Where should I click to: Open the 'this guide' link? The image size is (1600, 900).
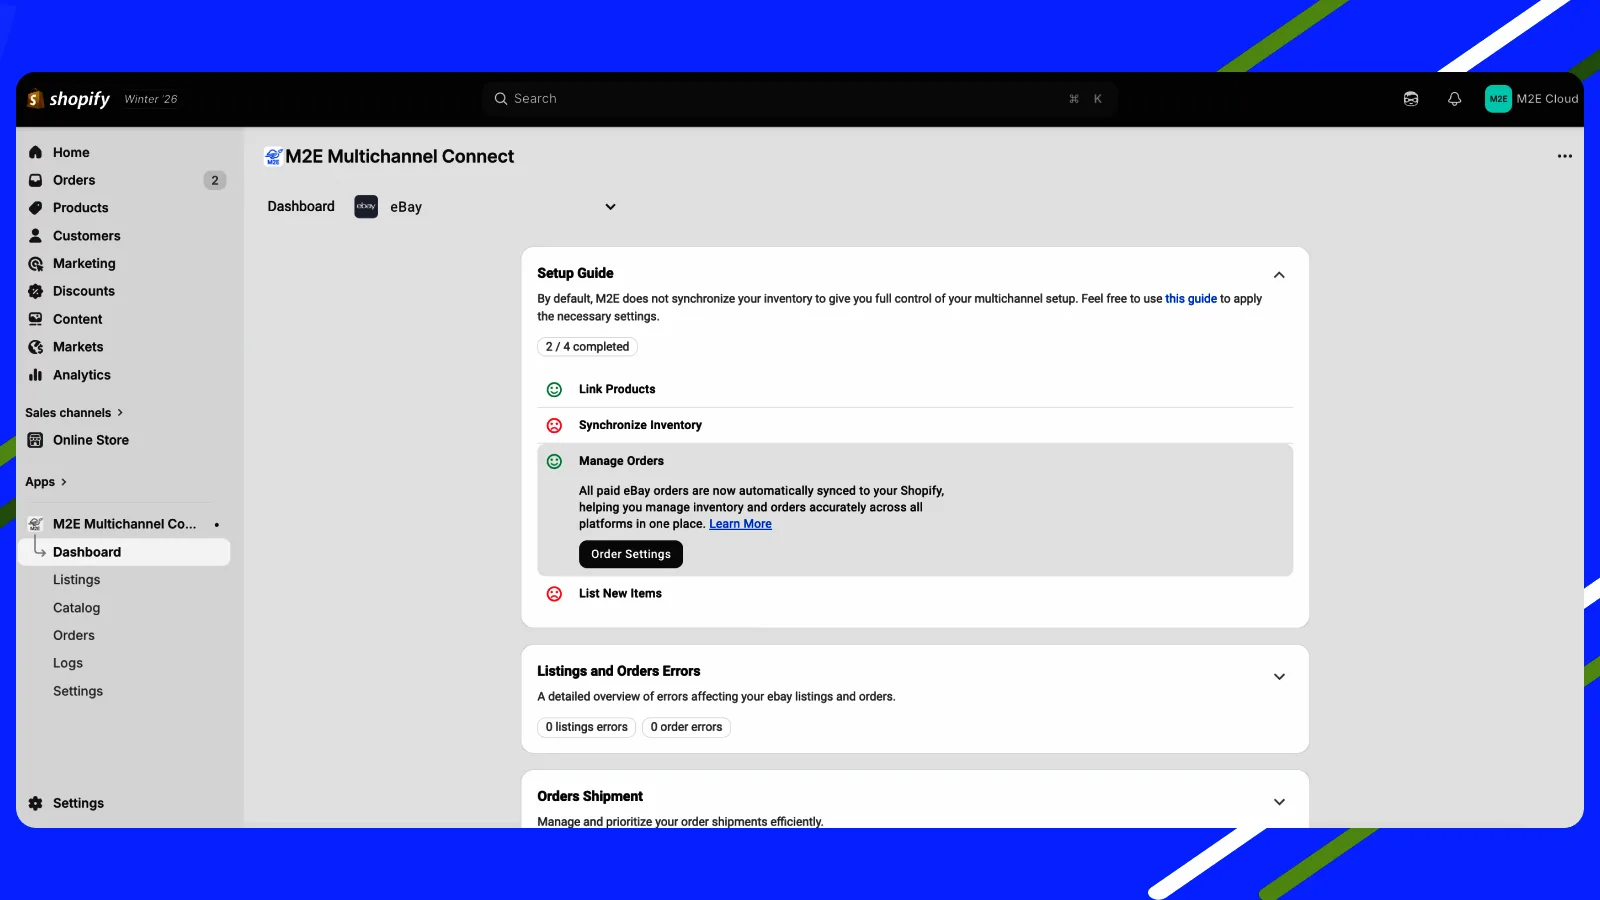tap(1191, 299)
